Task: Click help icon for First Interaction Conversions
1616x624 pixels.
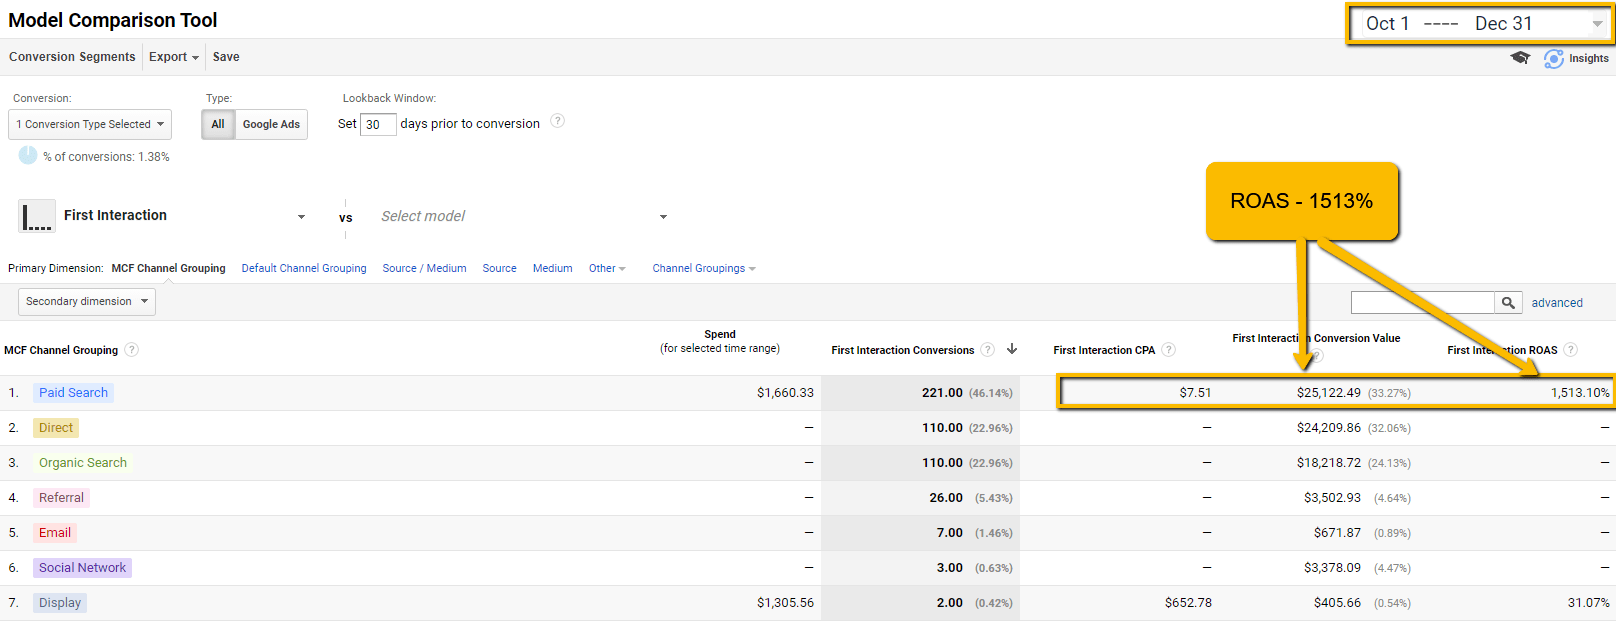Action: 988,350
